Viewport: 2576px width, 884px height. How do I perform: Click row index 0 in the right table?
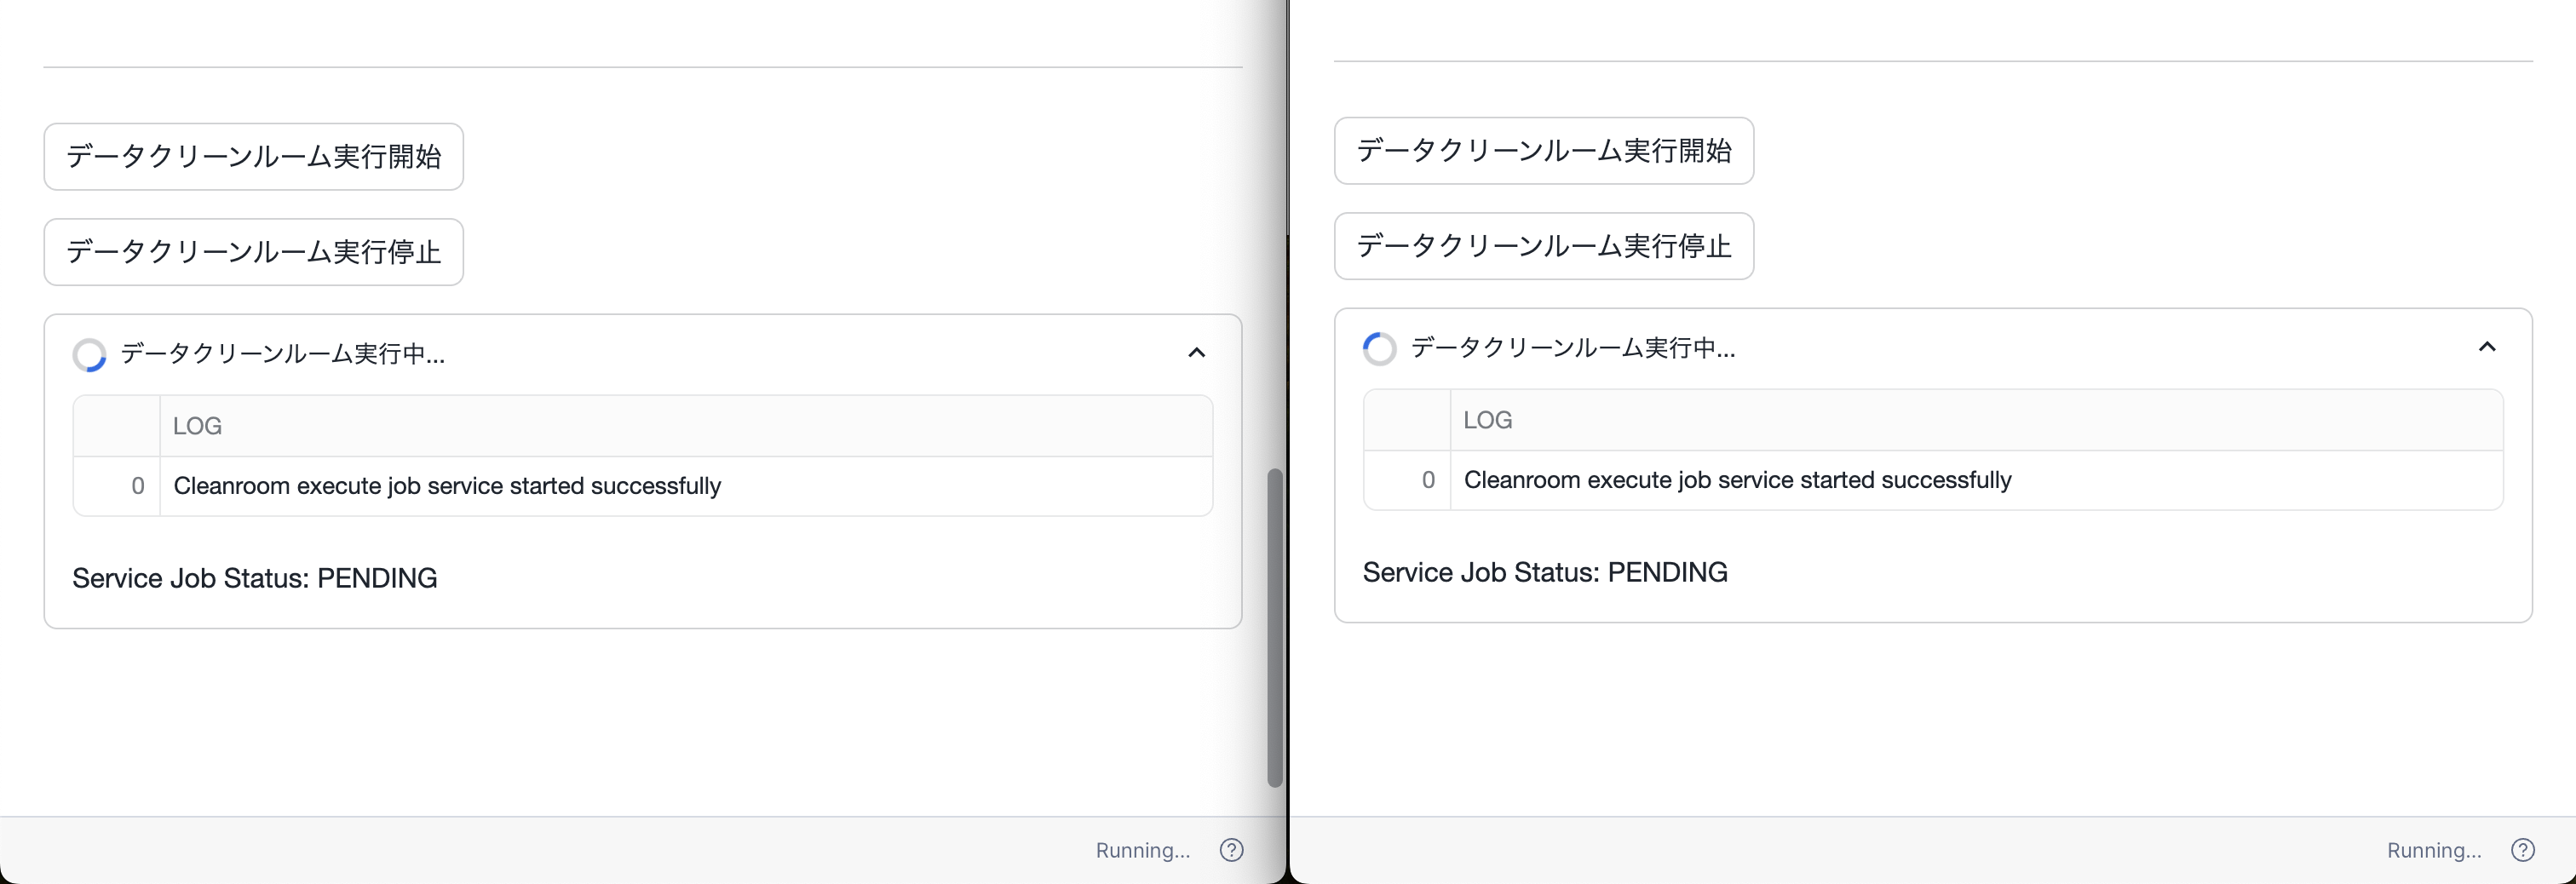point(1428,480)
